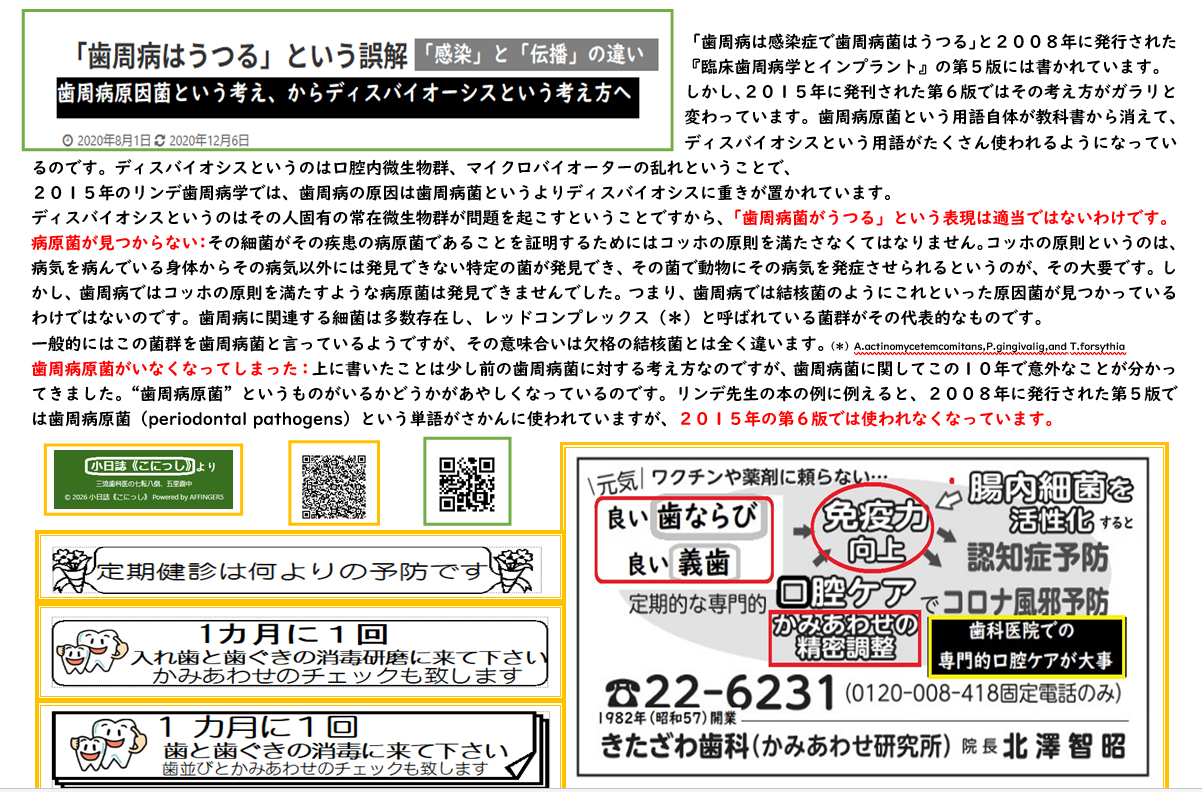Click the clock icon before 2020年8月1日
The image size is (1202, 792).
pyautogui.click(x=67, y=139)
